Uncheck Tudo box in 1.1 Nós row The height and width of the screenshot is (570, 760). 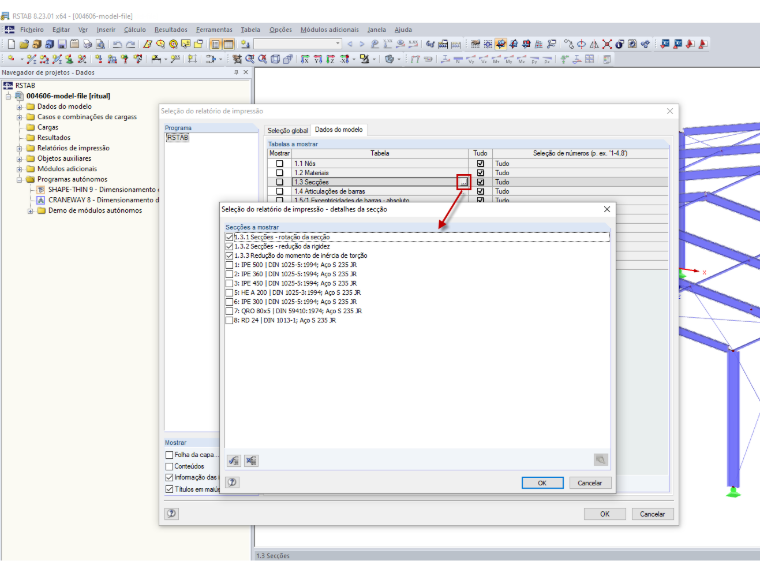pyautogui.click(x=480, y=163)
